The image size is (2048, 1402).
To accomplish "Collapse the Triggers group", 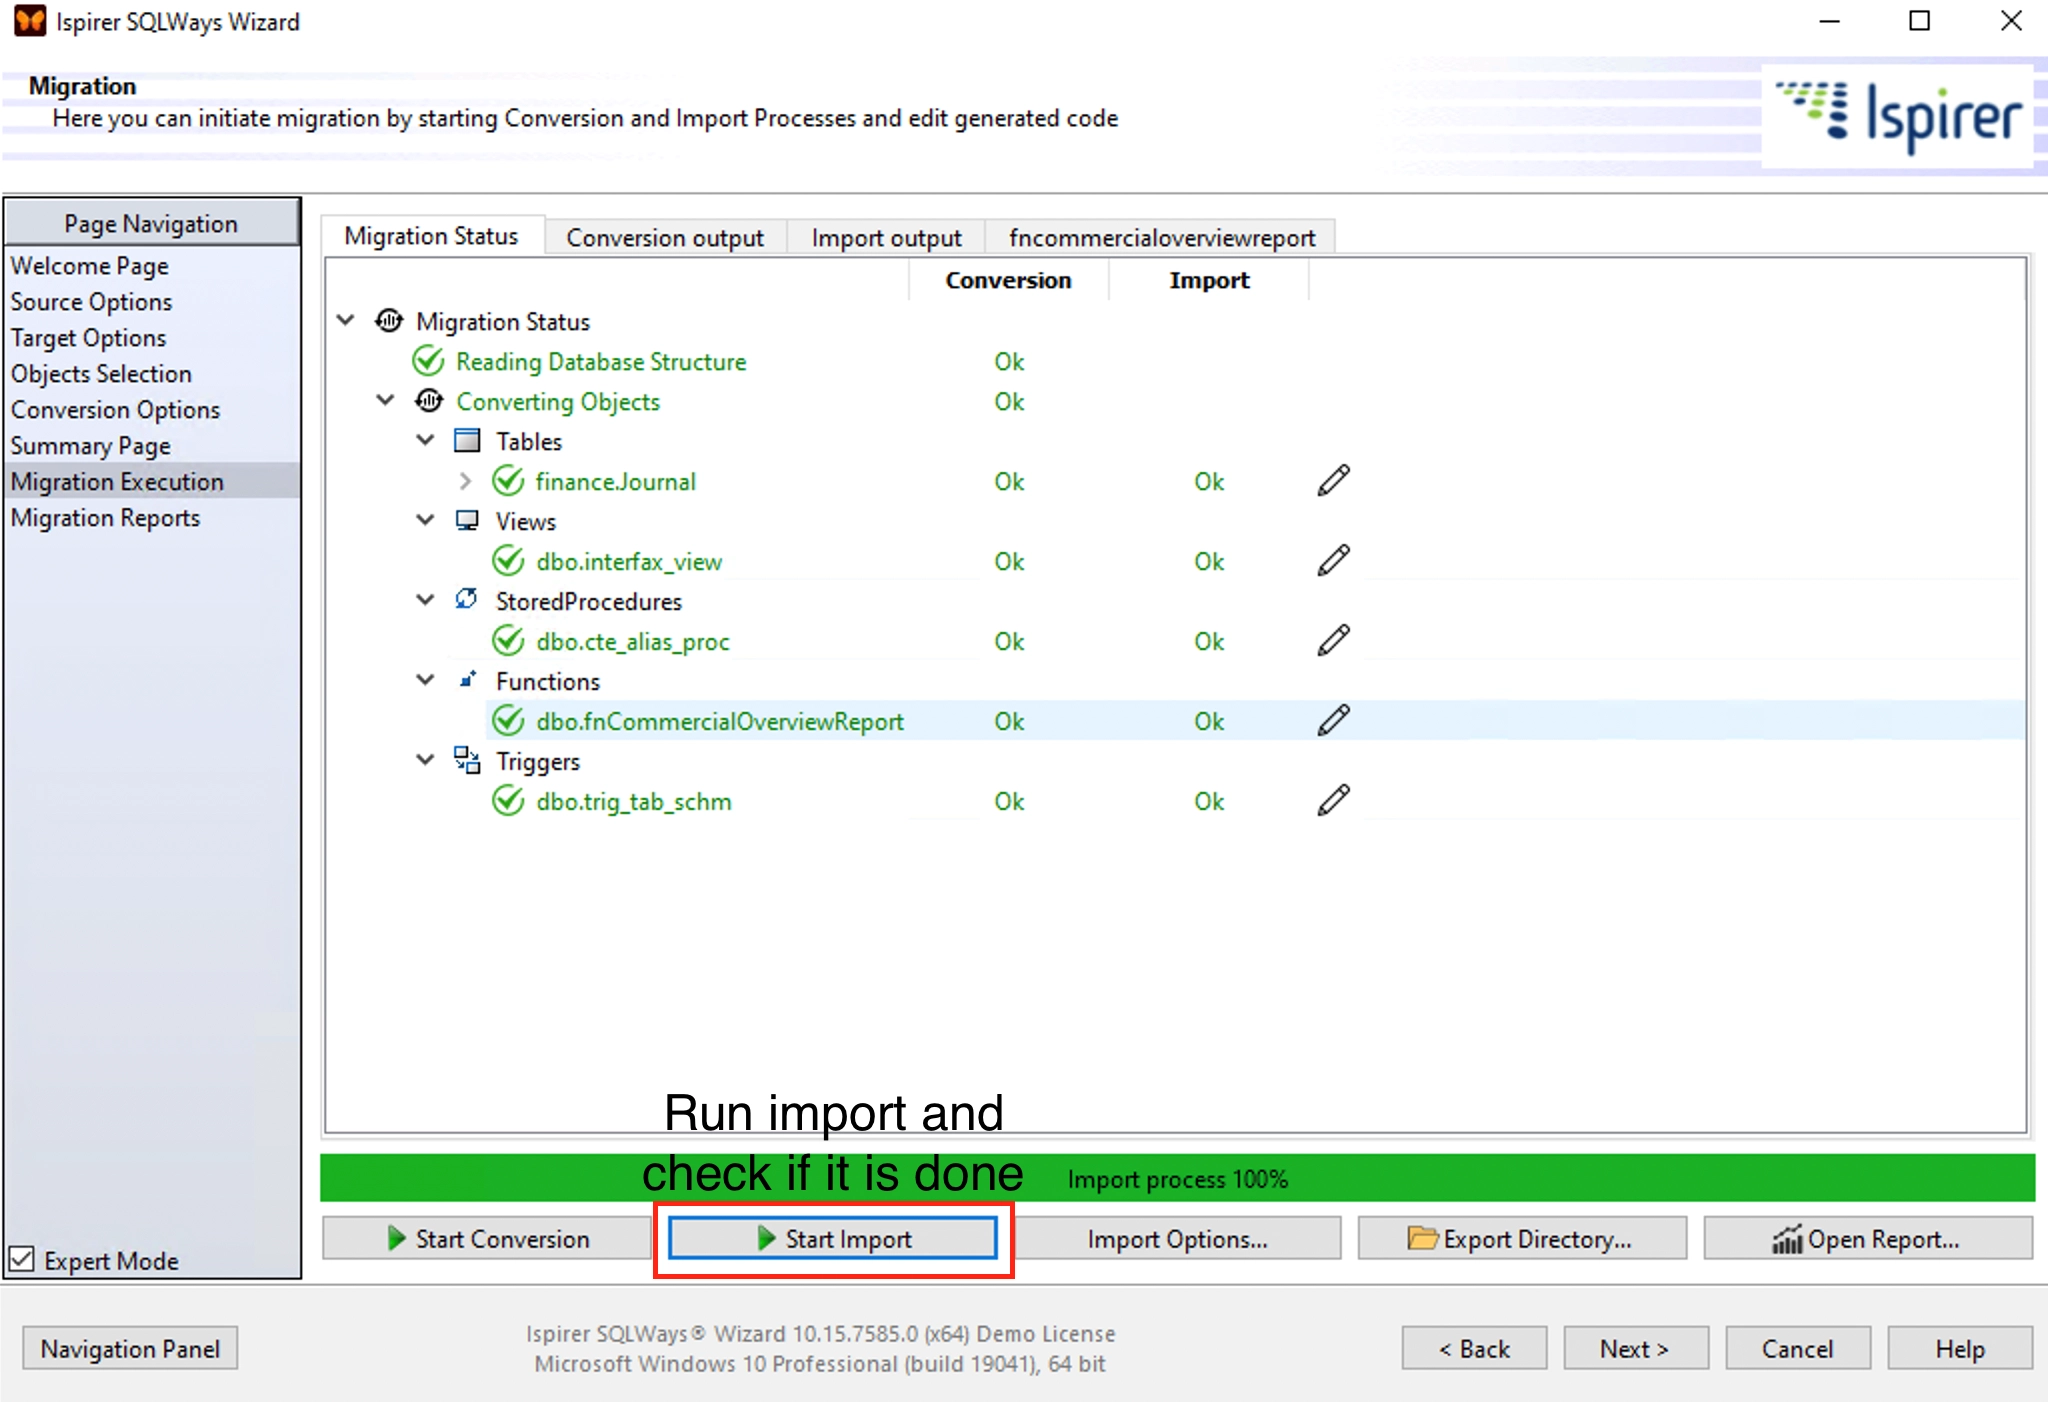I will coord(426,760).
